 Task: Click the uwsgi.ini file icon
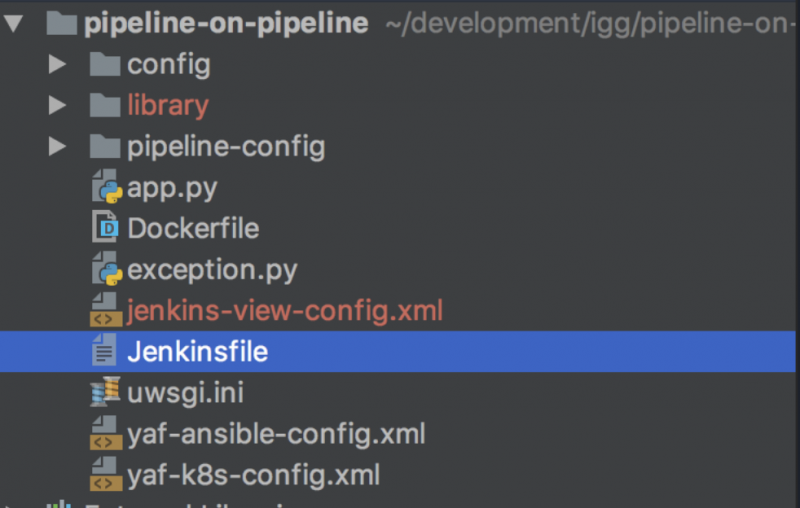click(x=105, y=393)
